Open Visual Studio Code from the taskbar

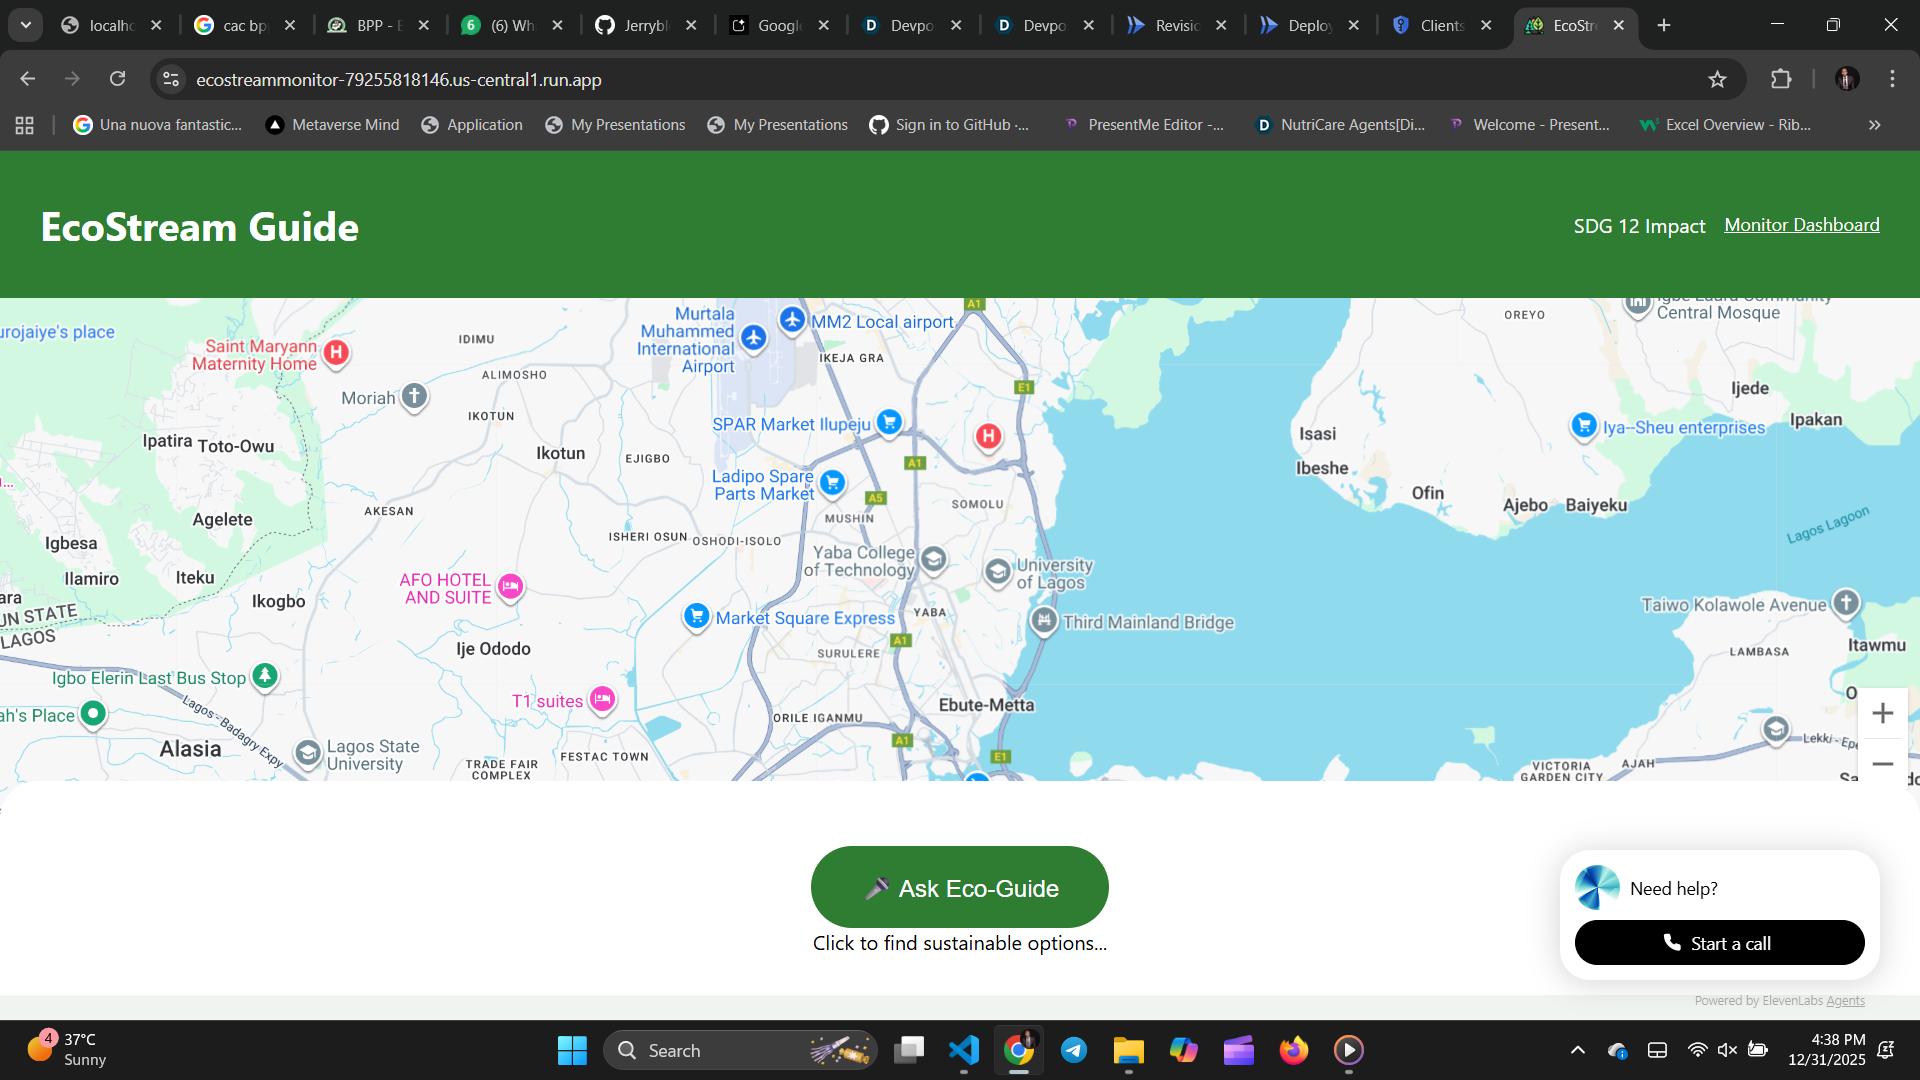tap(963, 1050)
